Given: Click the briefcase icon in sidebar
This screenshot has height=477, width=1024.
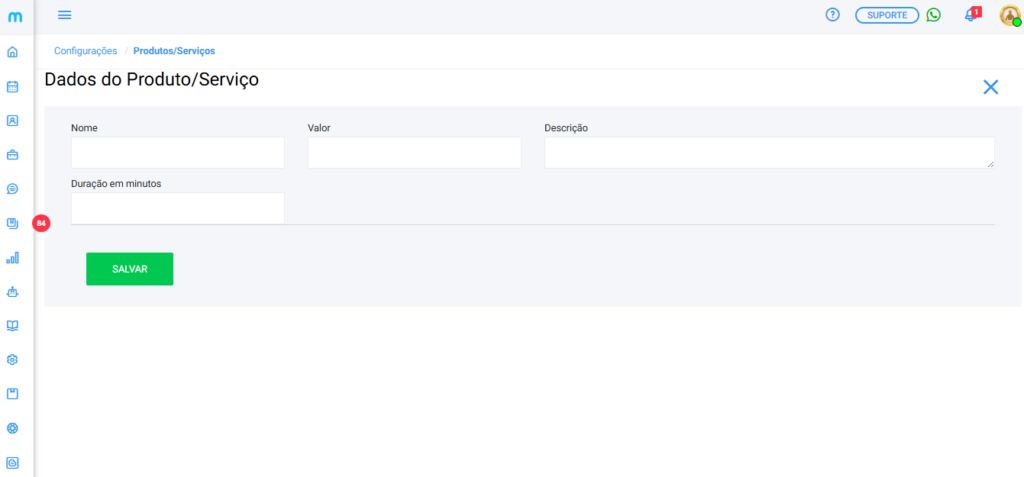Looking at the screenshot, I should (13, 155).
